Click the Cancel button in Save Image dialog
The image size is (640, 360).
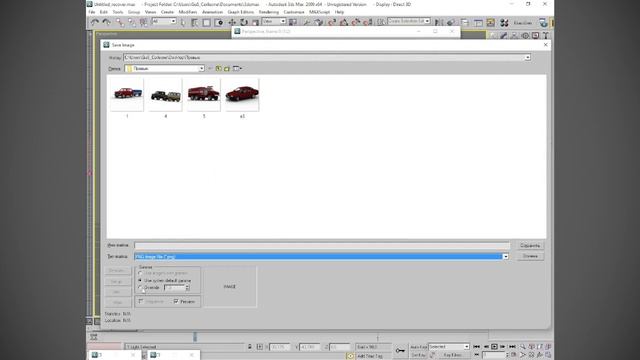point(530,256)
